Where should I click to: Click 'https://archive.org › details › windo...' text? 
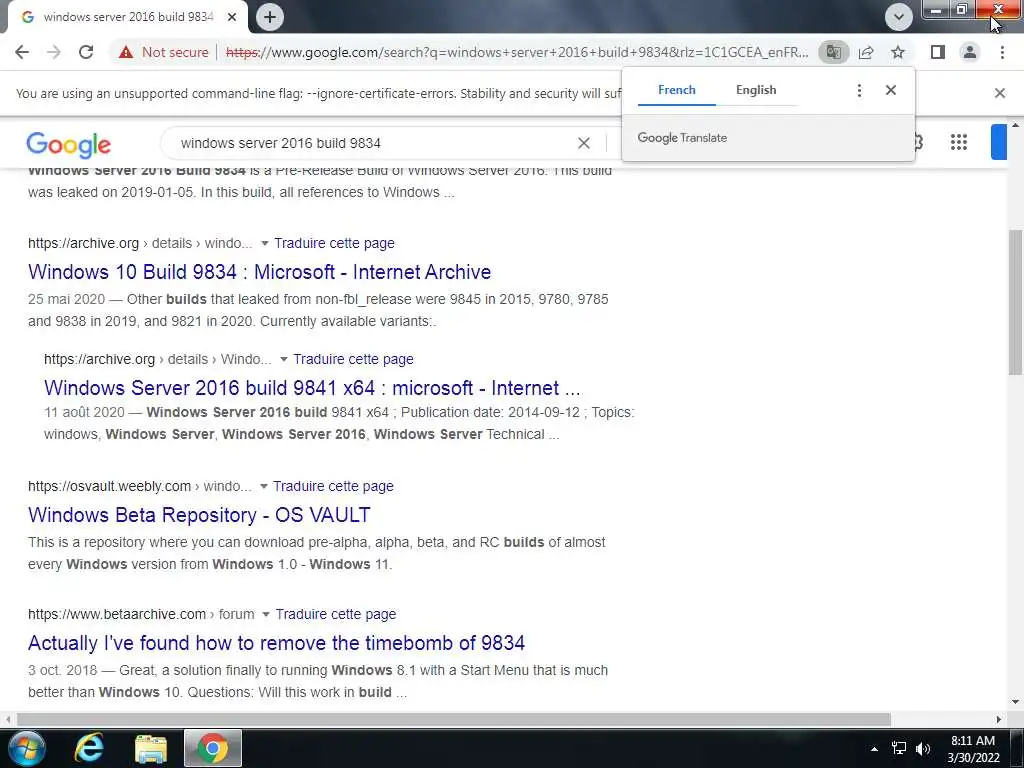(x=140, y=243)
